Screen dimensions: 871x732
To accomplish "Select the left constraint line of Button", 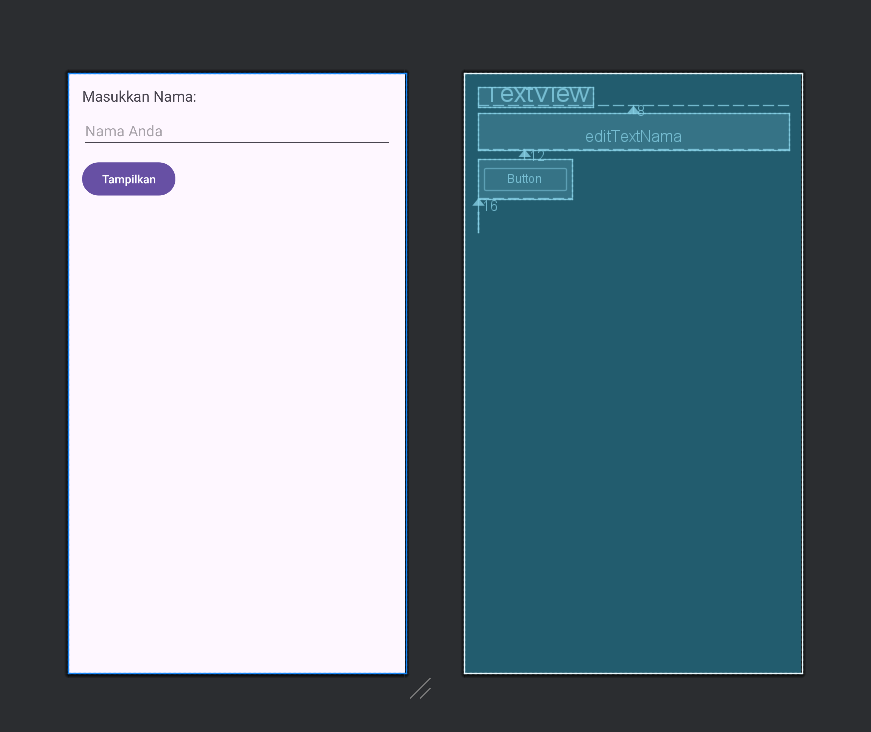I will click(478, 220).
